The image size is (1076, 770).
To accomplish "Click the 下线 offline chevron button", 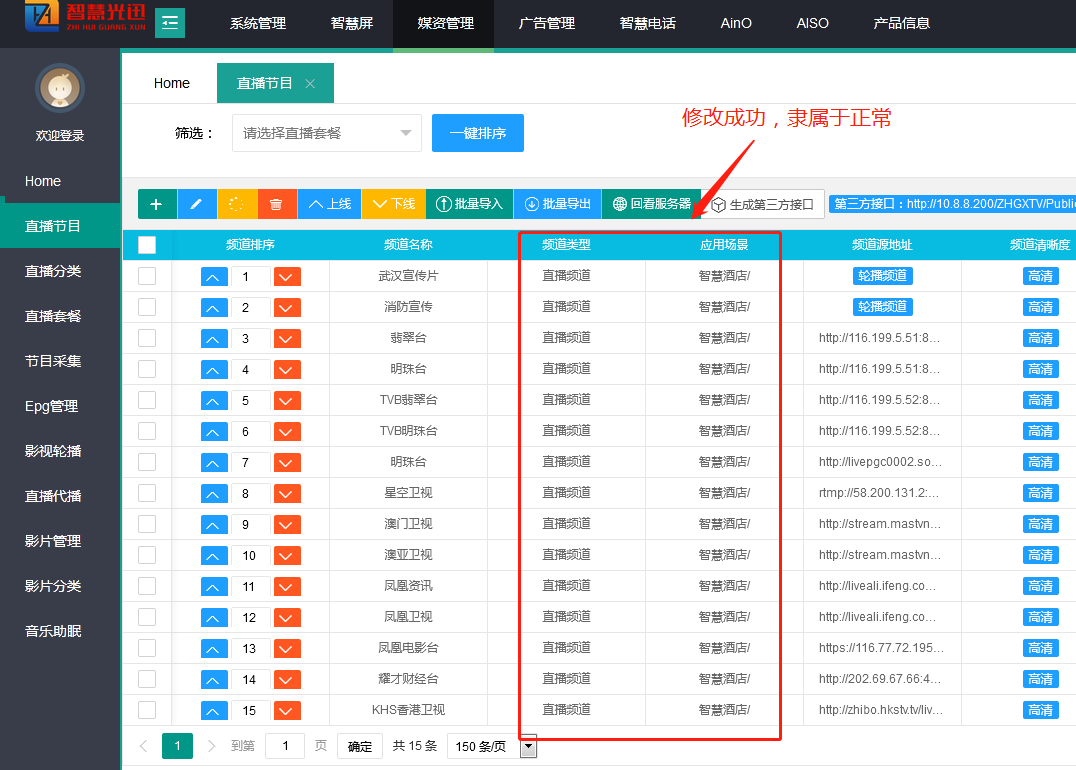I will (x=393, y=204).
